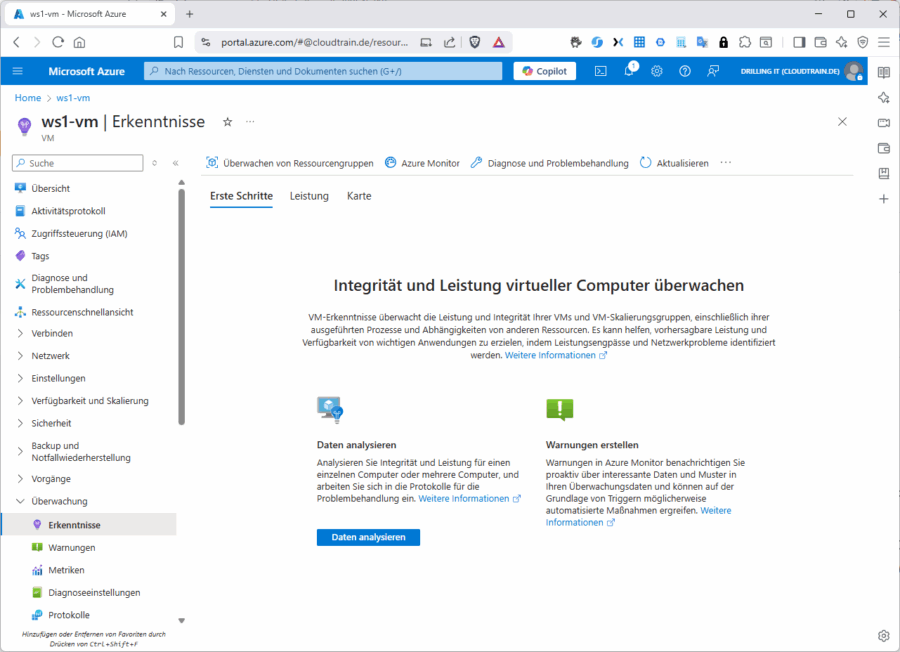The height and width of the screenshot is (652, 900).
Task: Focus the Azure global search box
Action: click(323, 71)
